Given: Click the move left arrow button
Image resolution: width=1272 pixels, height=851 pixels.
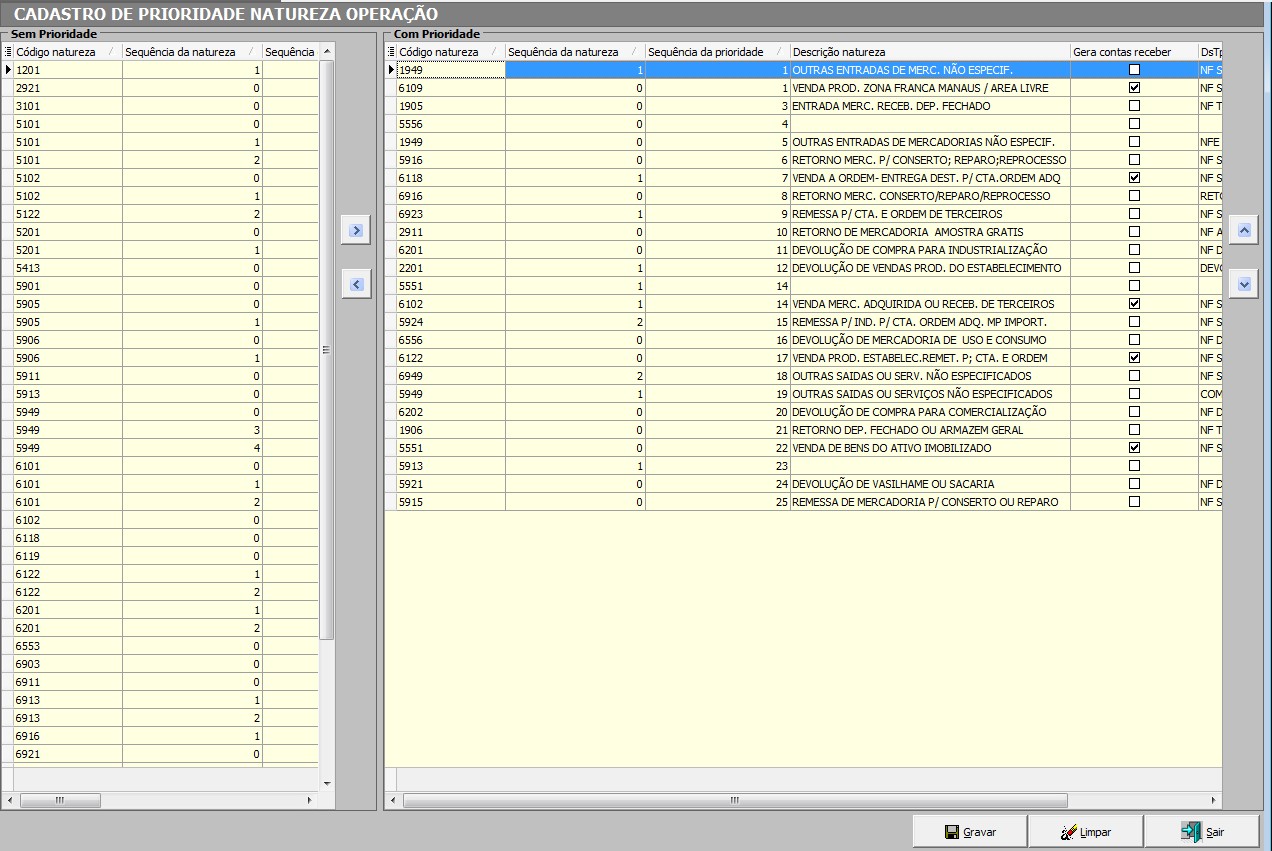Looking at the screenshot, I should pos(355,285).
